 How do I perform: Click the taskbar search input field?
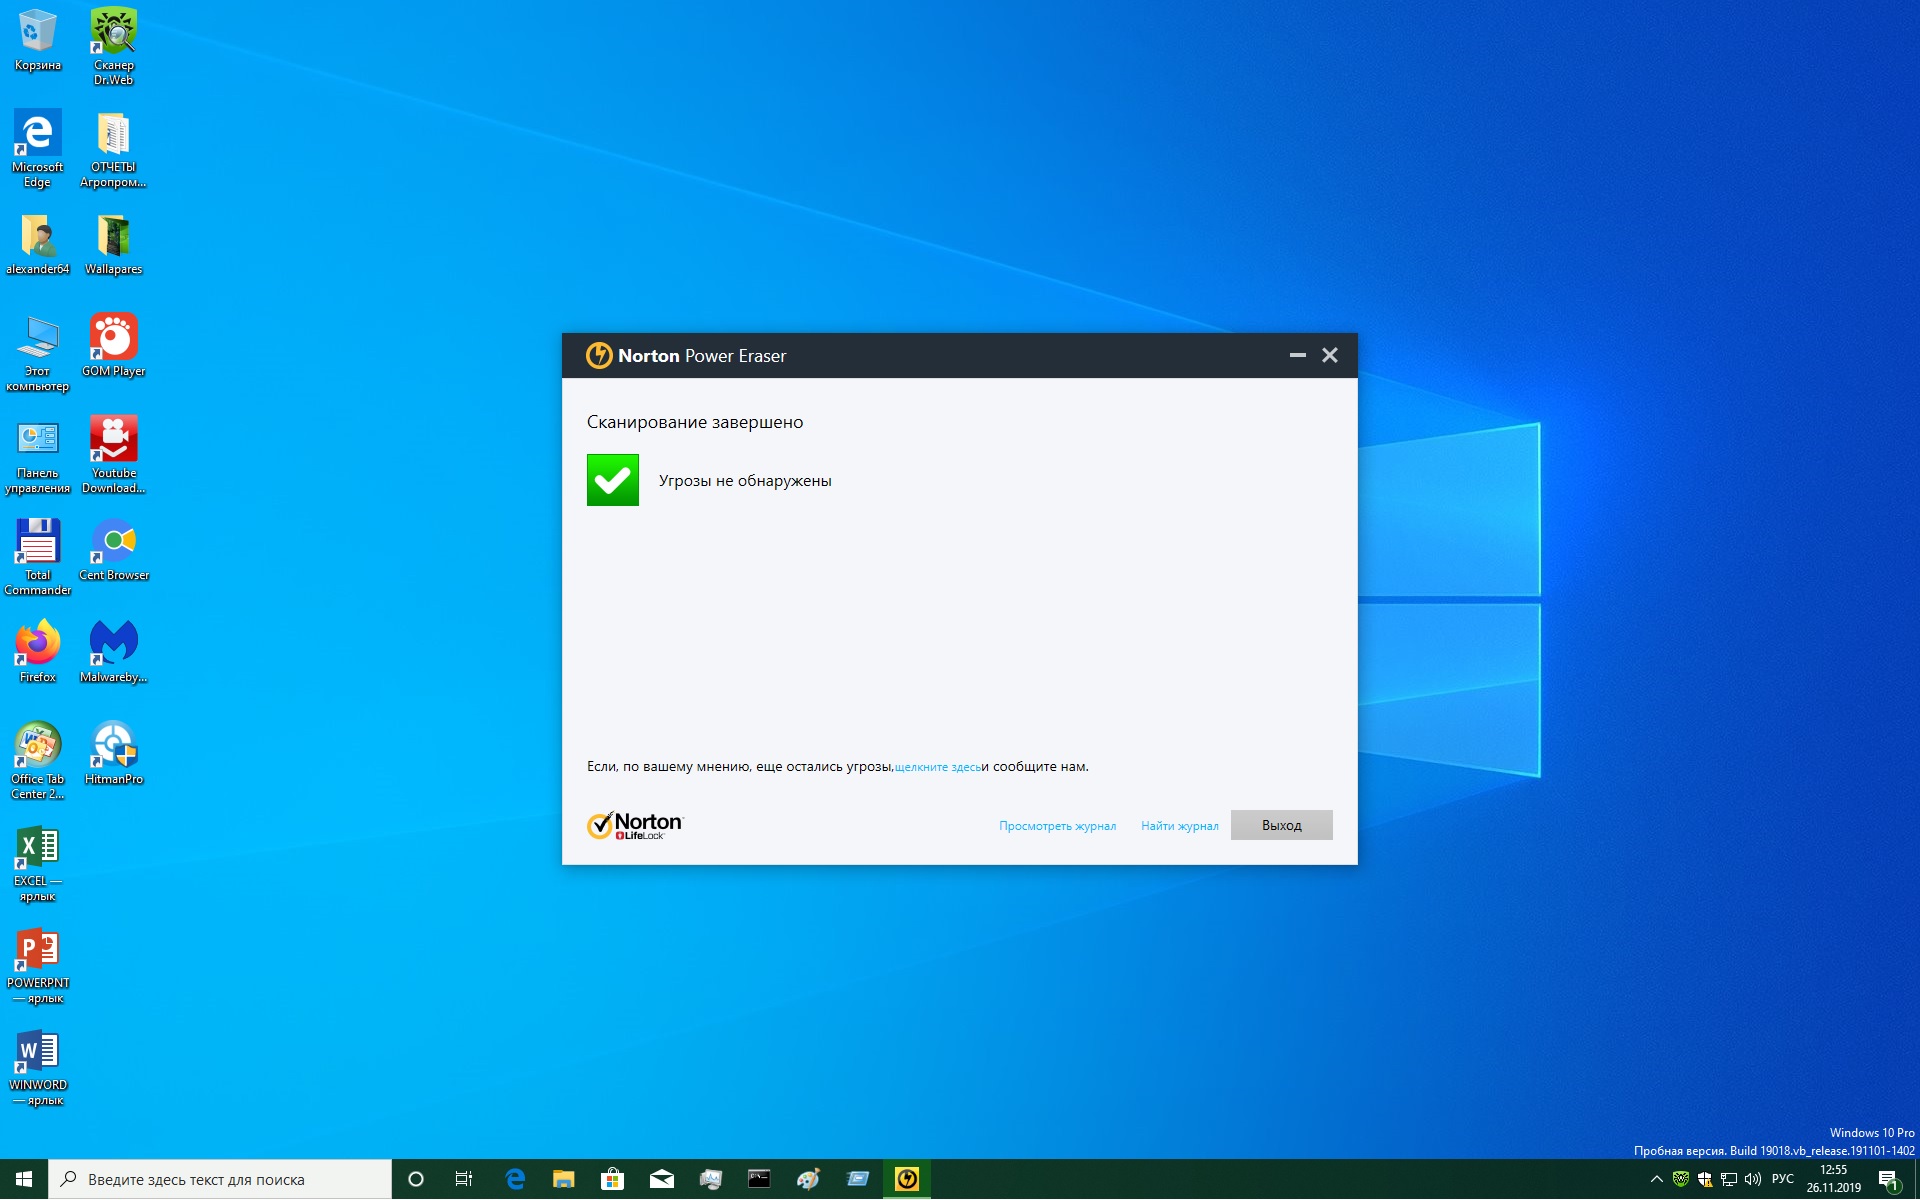point(220,1179)
